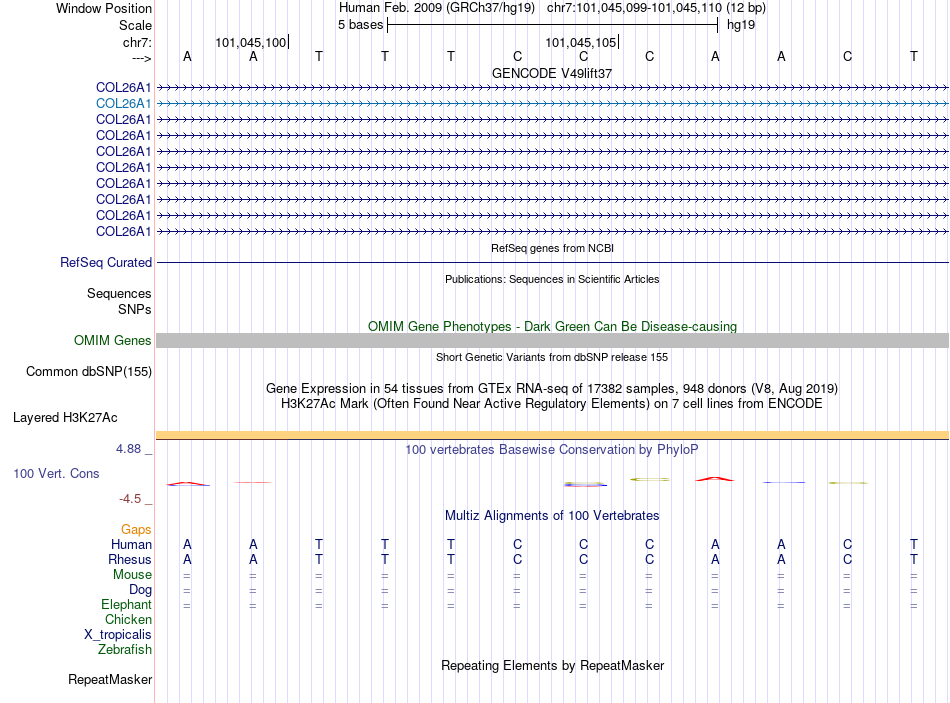The image size is (950, 703).
Task: Click the -4.5 PhyloP lower scale value
Action: pyautogui.click(x=130, y=499)
